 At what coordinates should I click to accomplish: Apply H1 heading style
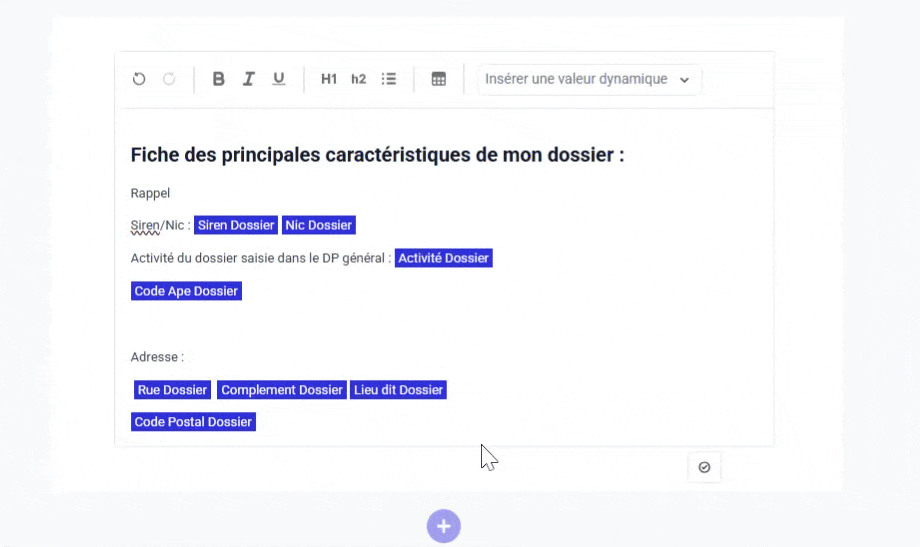[x=329, y=79]
